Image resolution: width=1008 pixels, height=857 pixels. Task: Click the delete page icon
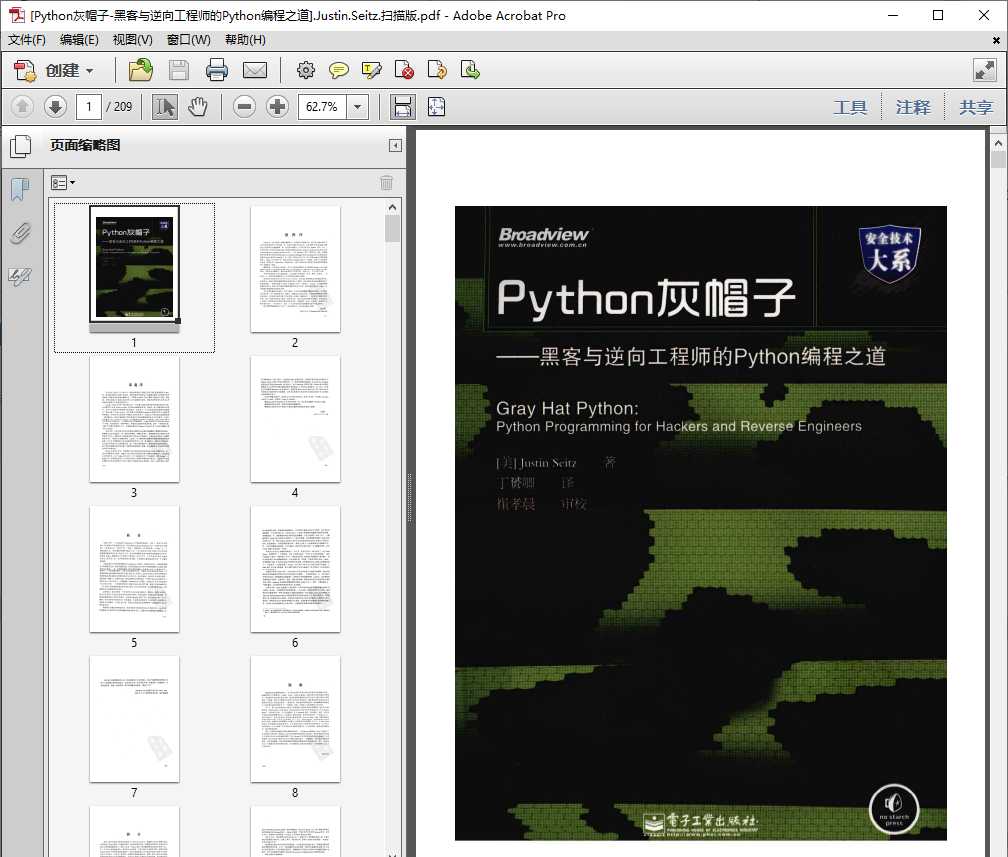point(404,69)
